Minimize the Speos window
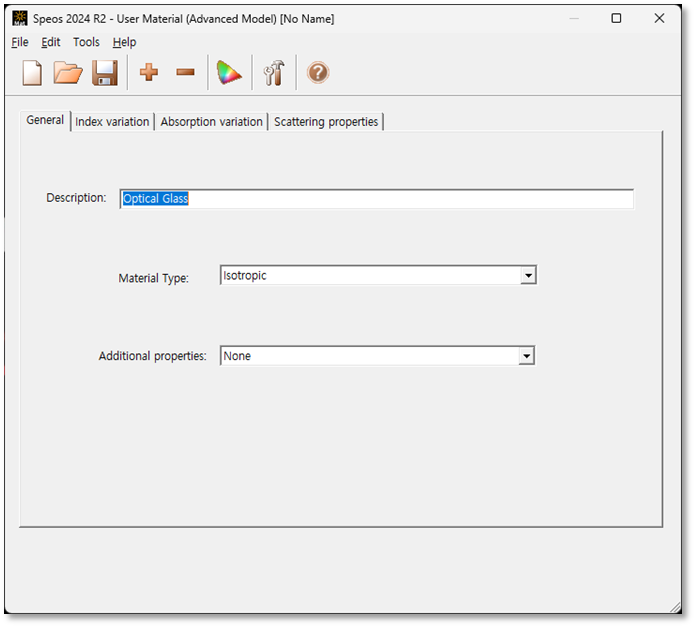Image resolution: width=695 pixels, height=627 pixels. pos(574,18)
